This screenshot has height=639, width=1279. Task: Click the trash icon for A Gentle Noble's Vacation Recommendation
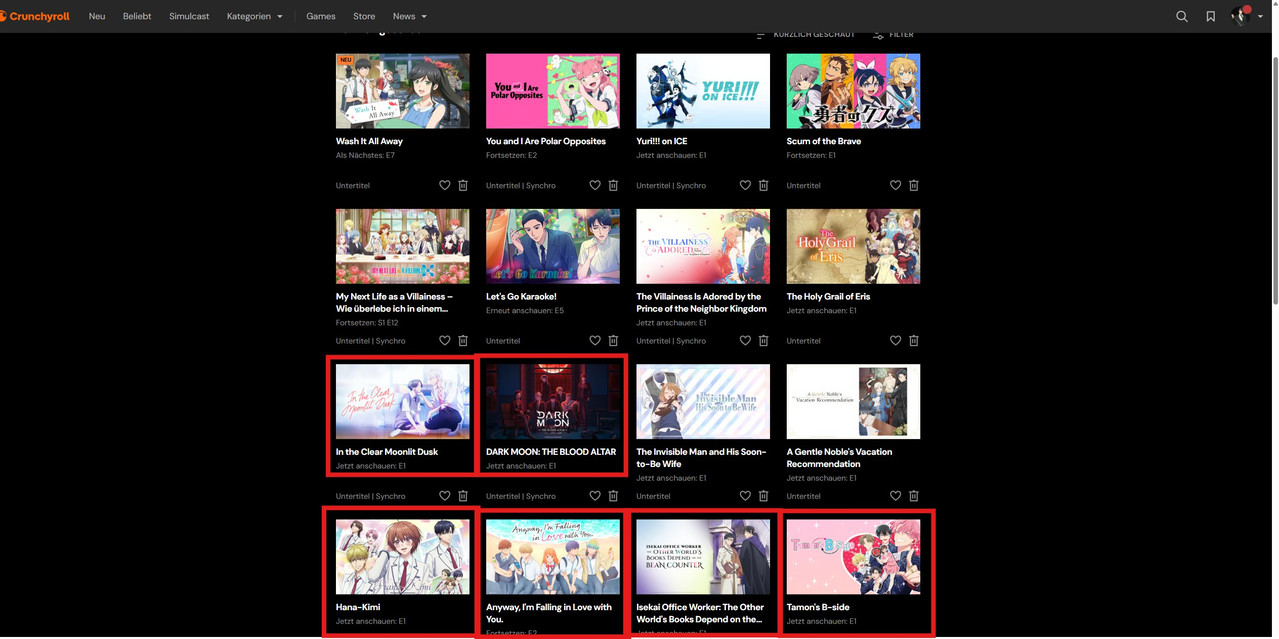tap(914, 496)
